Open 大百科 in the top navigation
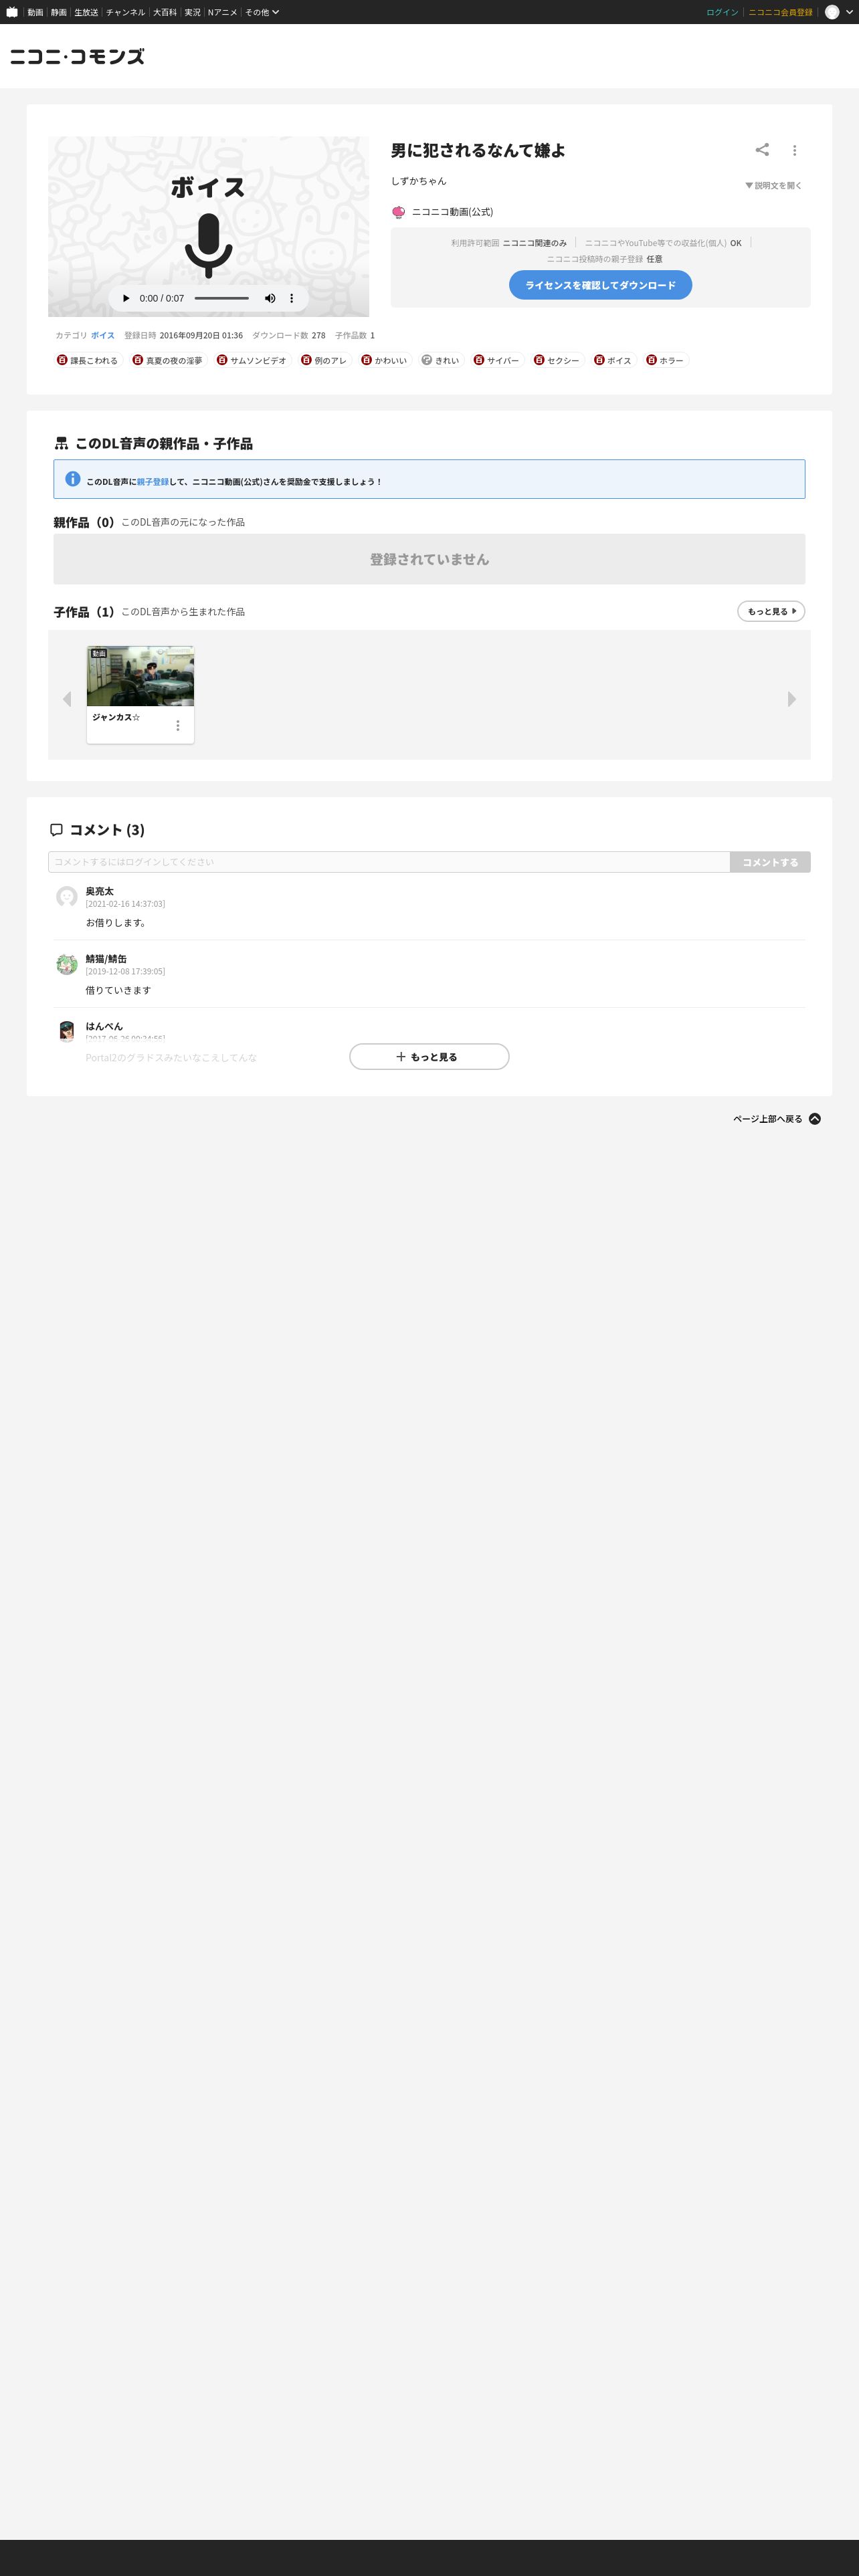 tap(165, 12)
